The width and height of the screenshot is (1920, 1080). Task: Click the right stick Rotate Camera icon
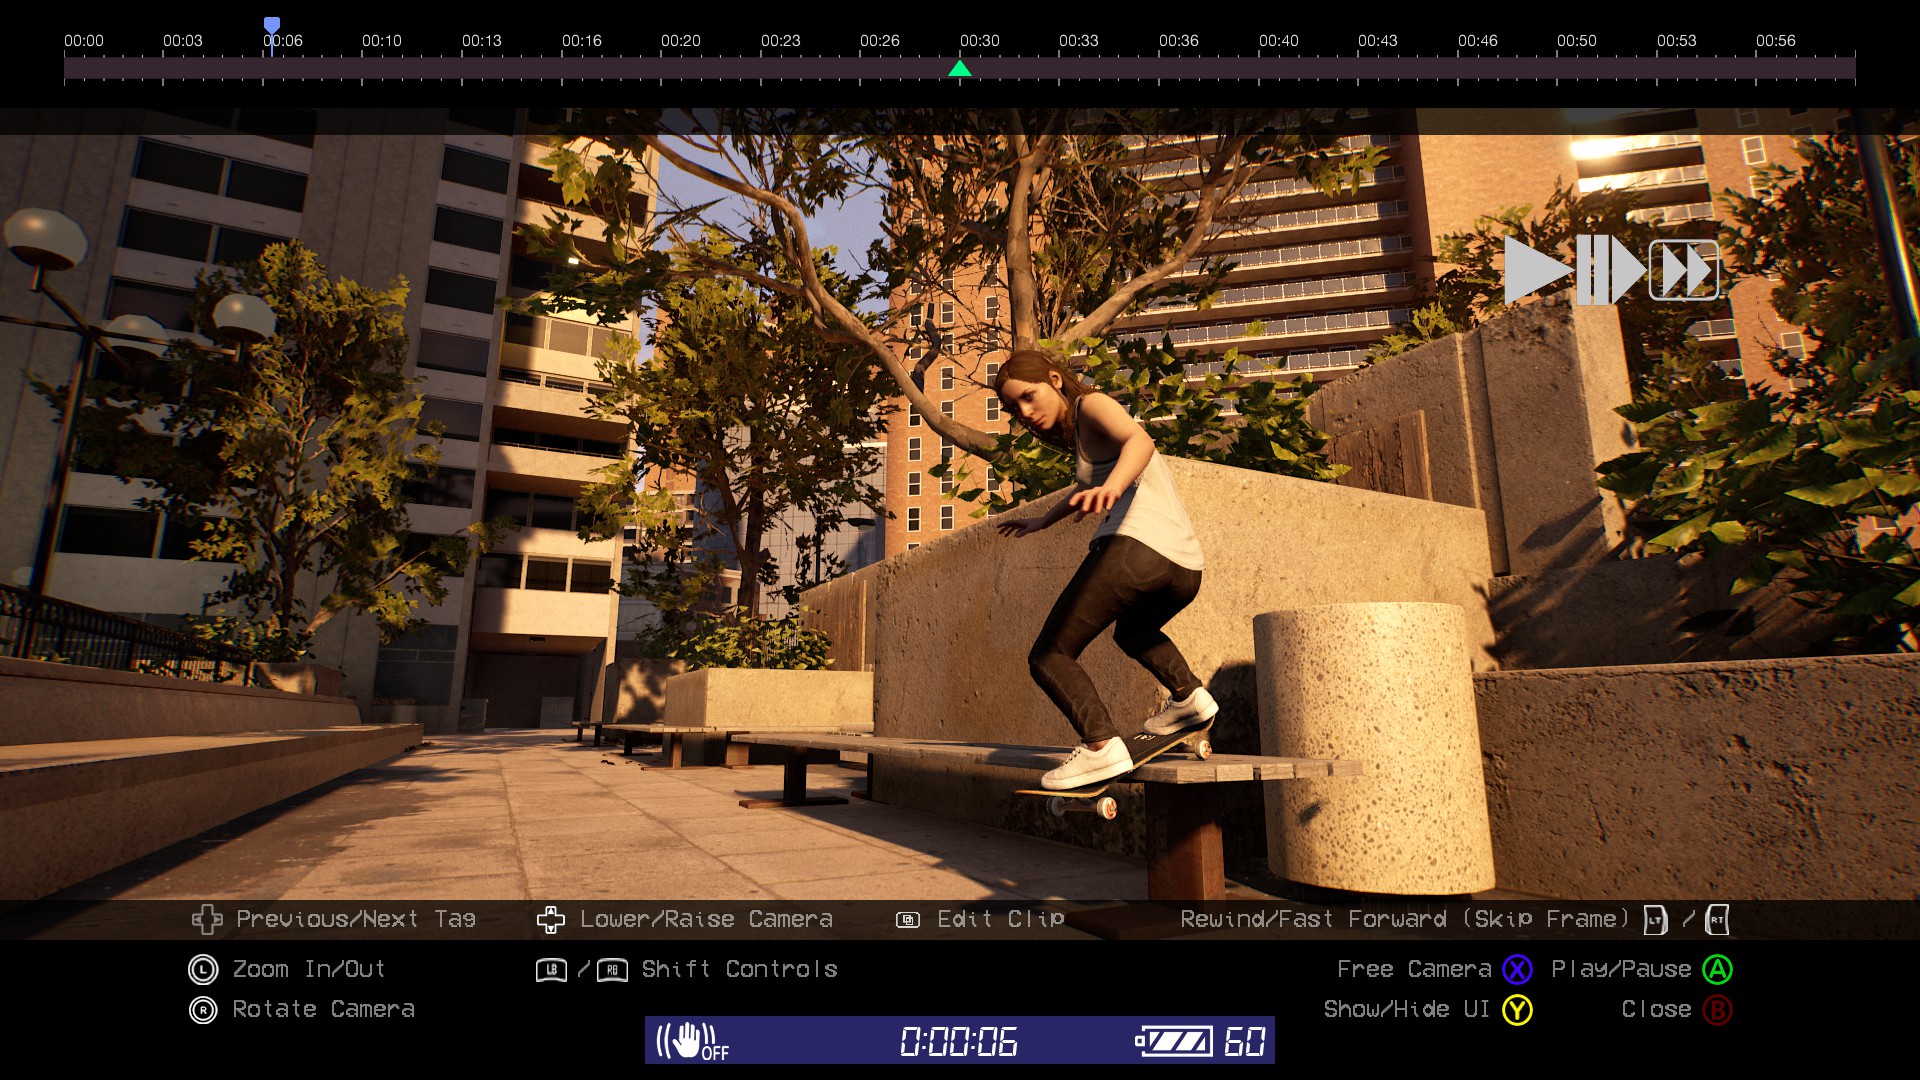click(203, 1010)
